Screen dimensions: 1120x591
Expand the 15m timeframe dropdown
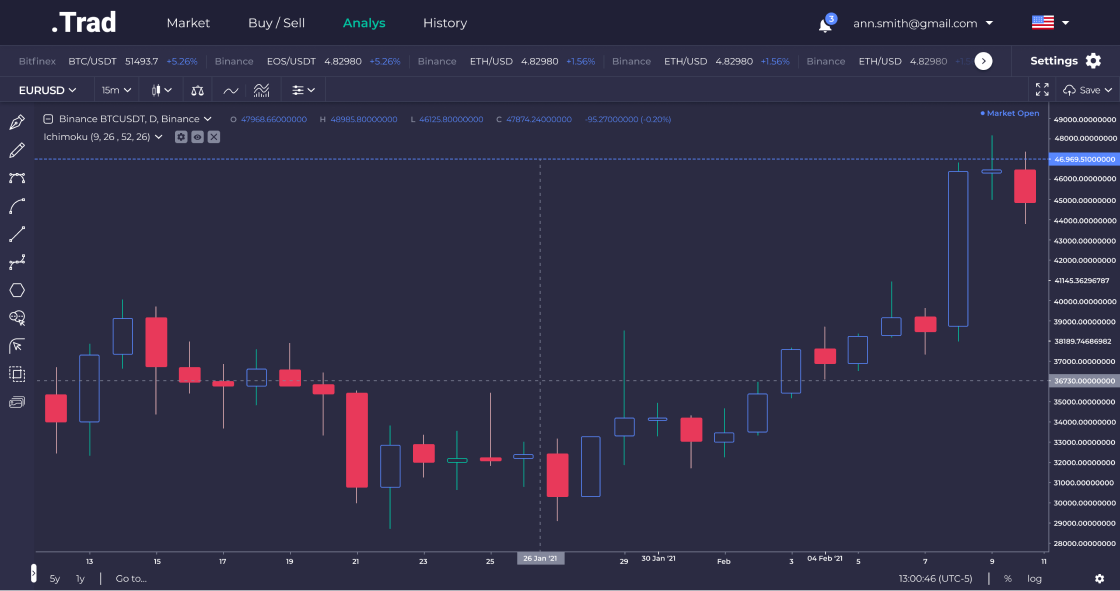click(116, 90)
